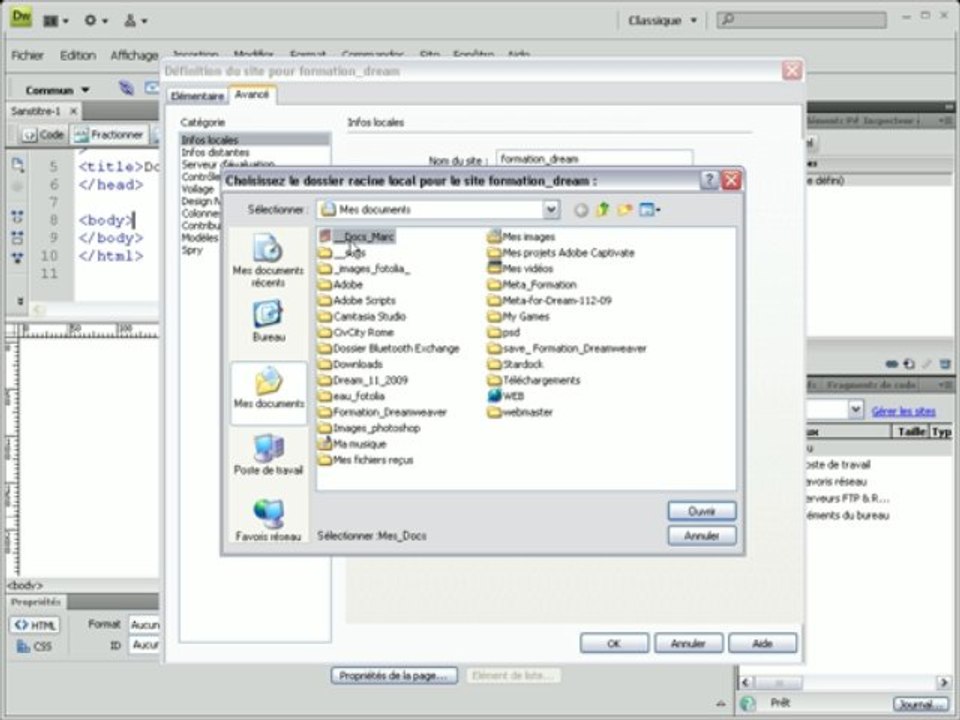This screenshot has height=720, width=960.
Task: Click OK in site definition dialog
Action: coord(614,643)
